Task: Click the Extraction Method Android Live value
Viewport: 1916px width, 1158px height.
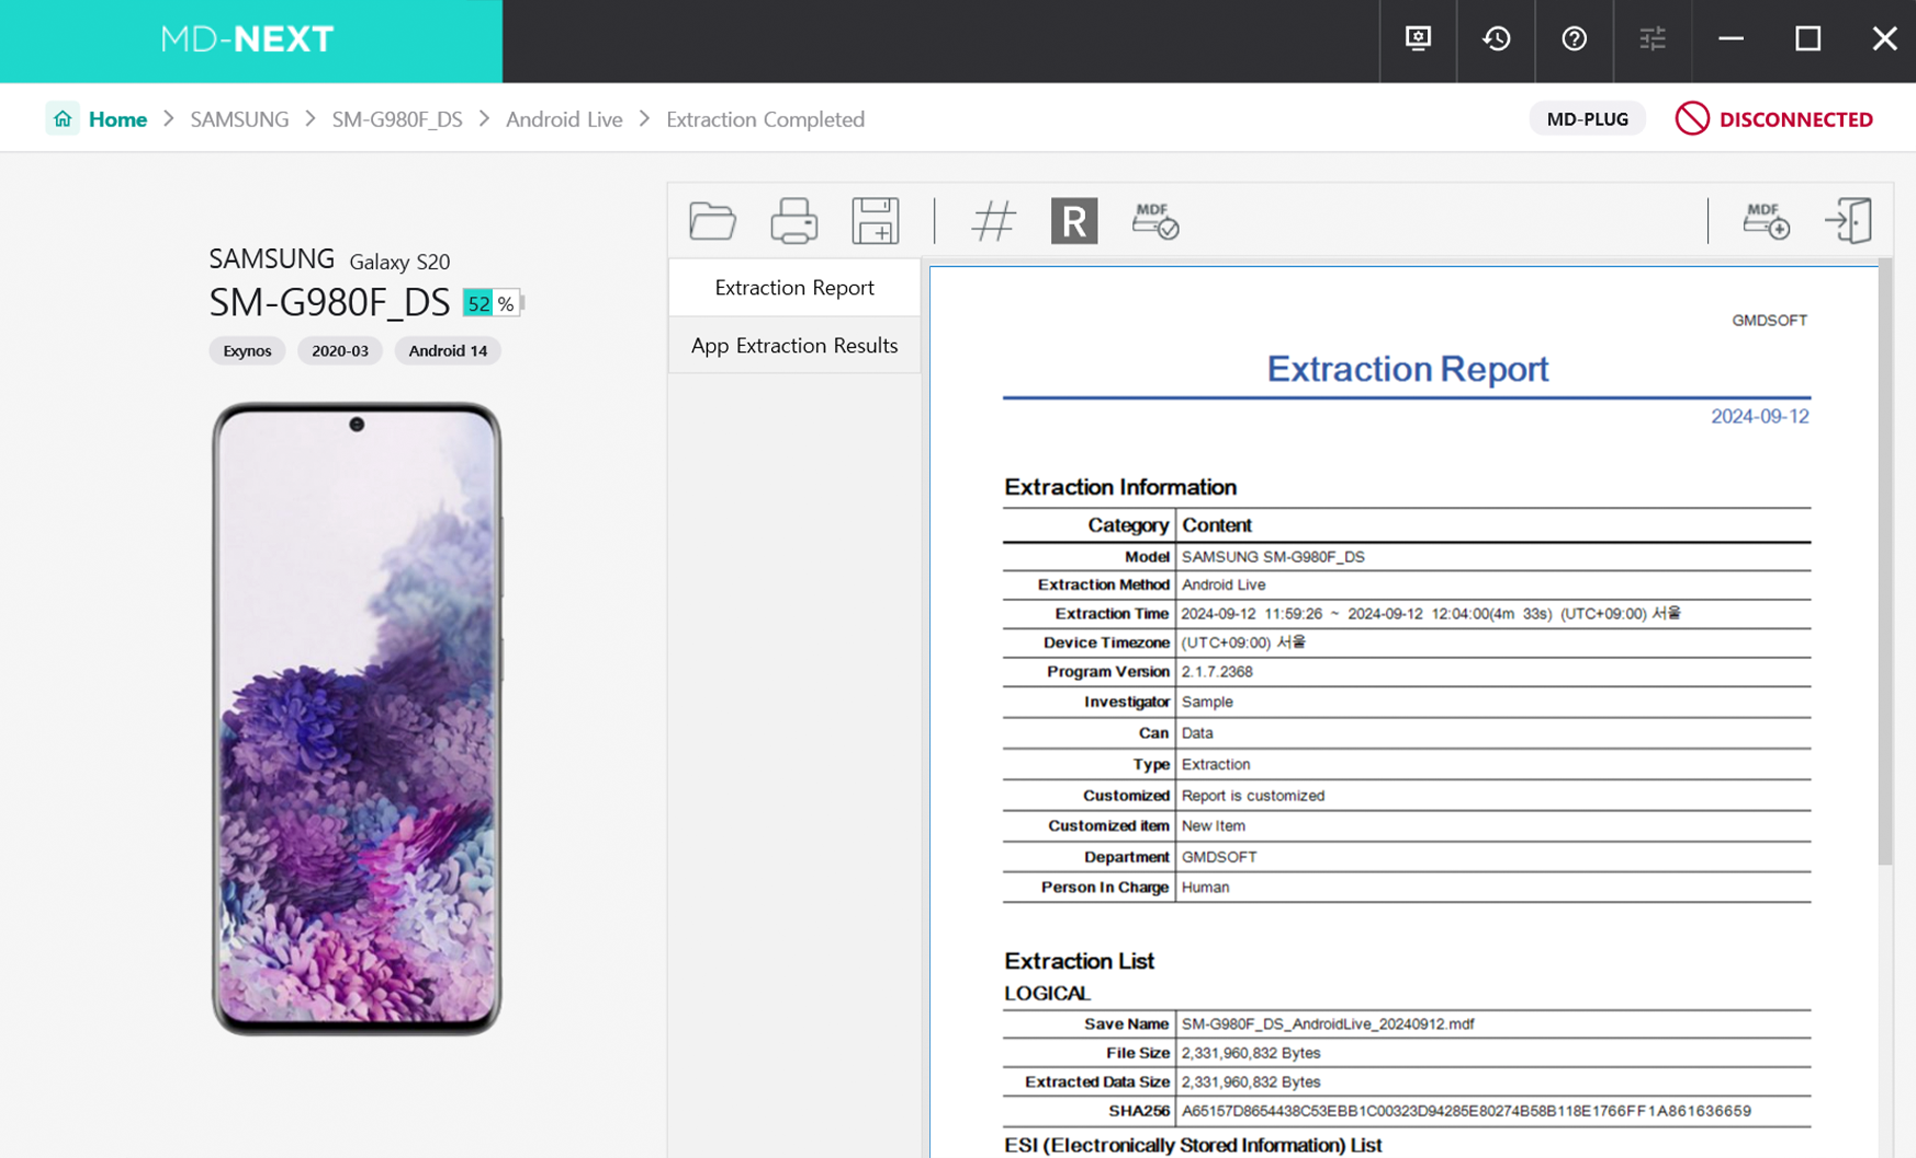Action: pos(1223,585)
